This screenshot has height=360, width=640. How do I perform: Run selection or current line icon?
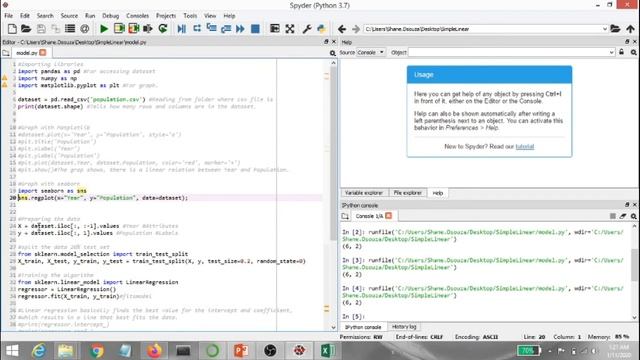[x=148, y=29]
